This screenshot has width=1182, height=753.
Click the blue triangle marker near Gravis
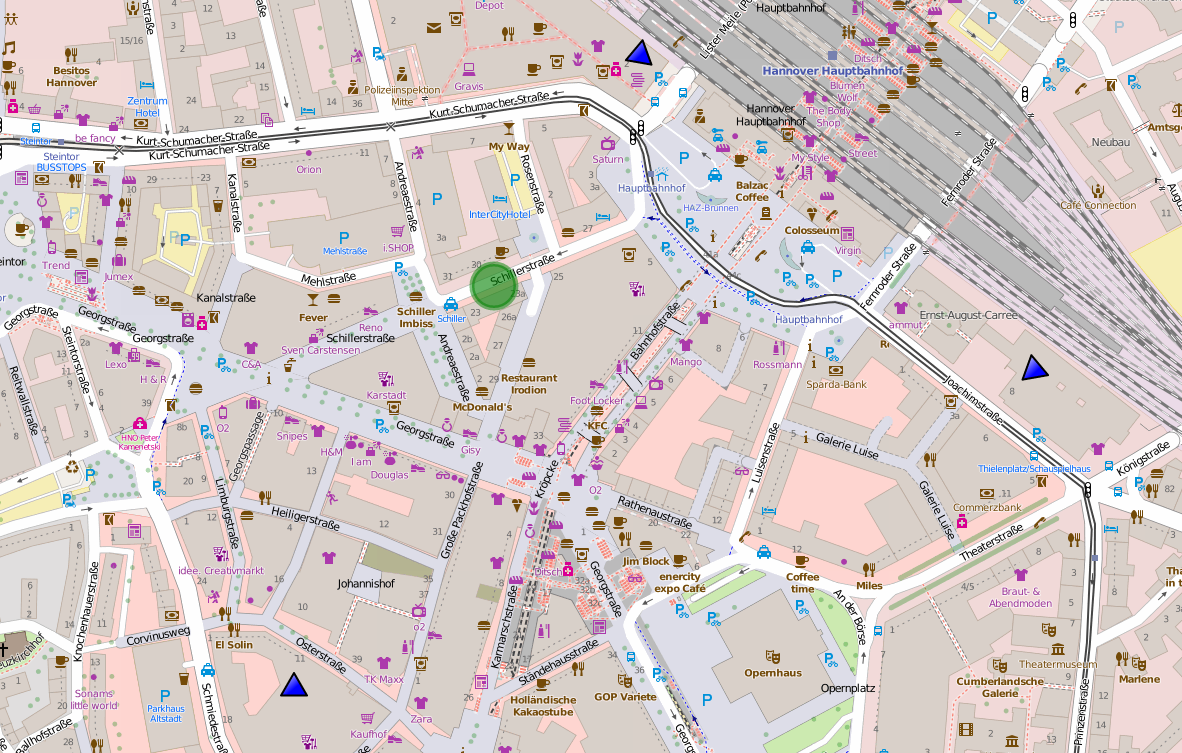(639, 52)
